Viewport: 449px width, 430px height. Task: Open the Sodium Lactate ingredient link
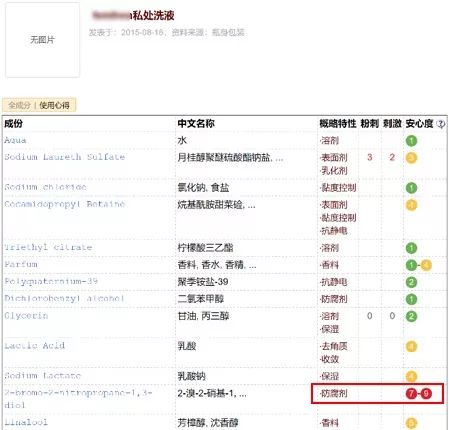point(43,376)
